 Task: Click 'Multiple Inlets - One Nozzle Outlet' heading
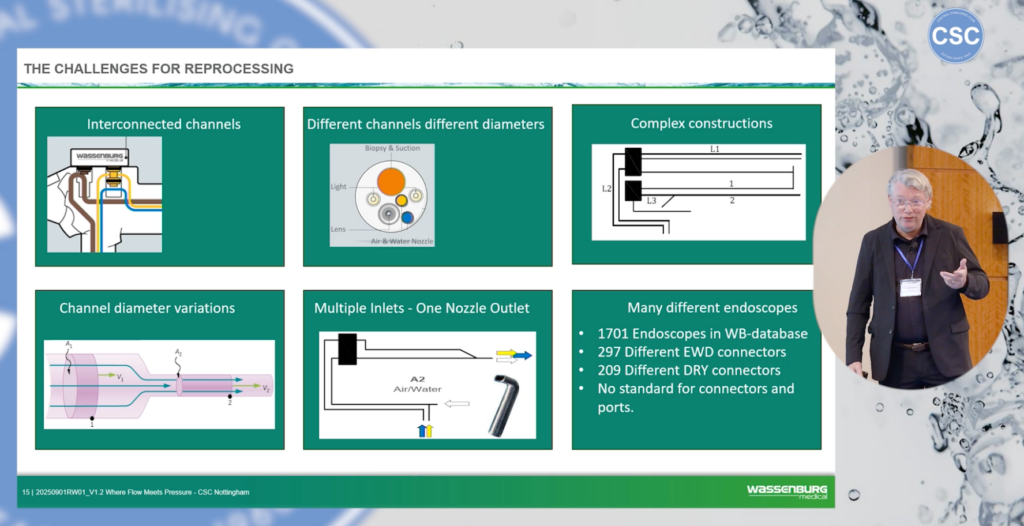coord(422,308)
